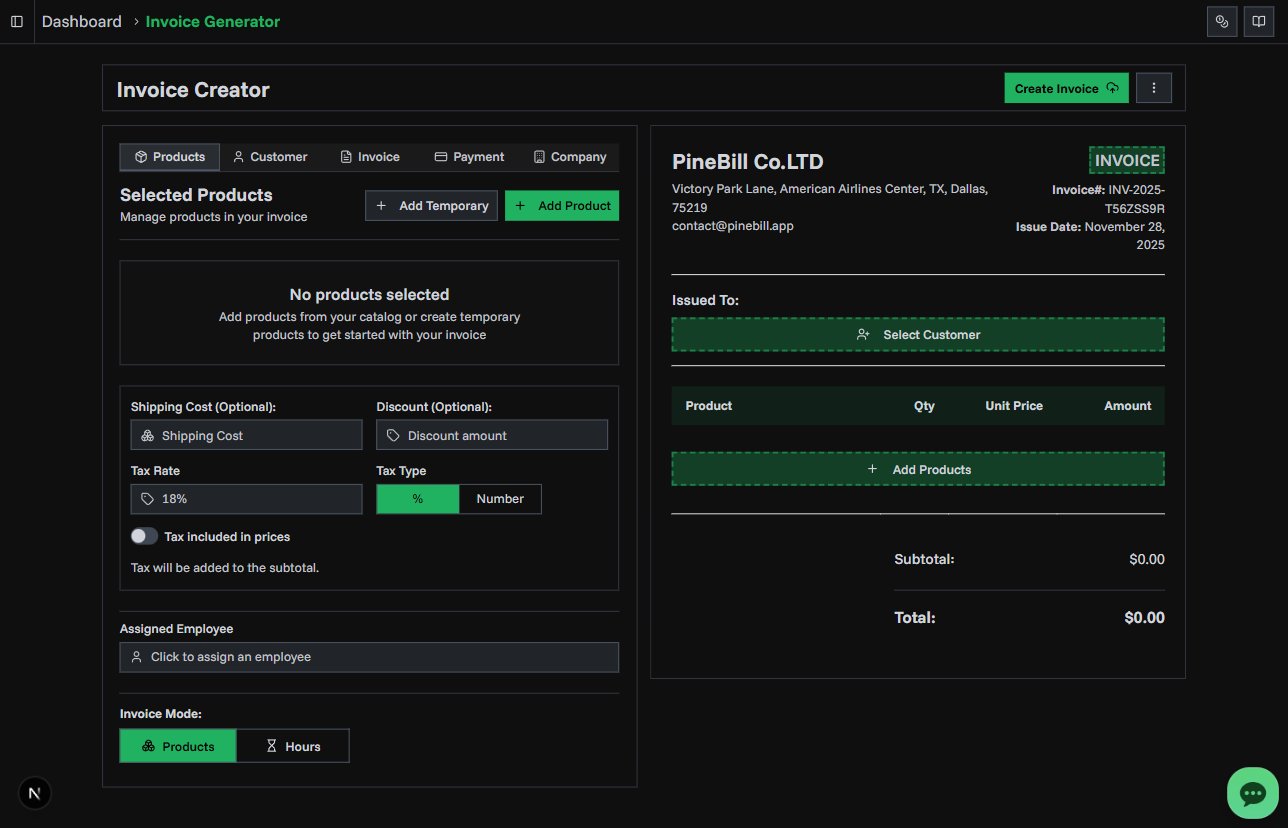Click the link icon in top bar
The image size is (1288, 828).
click(x=1222, y=21)
